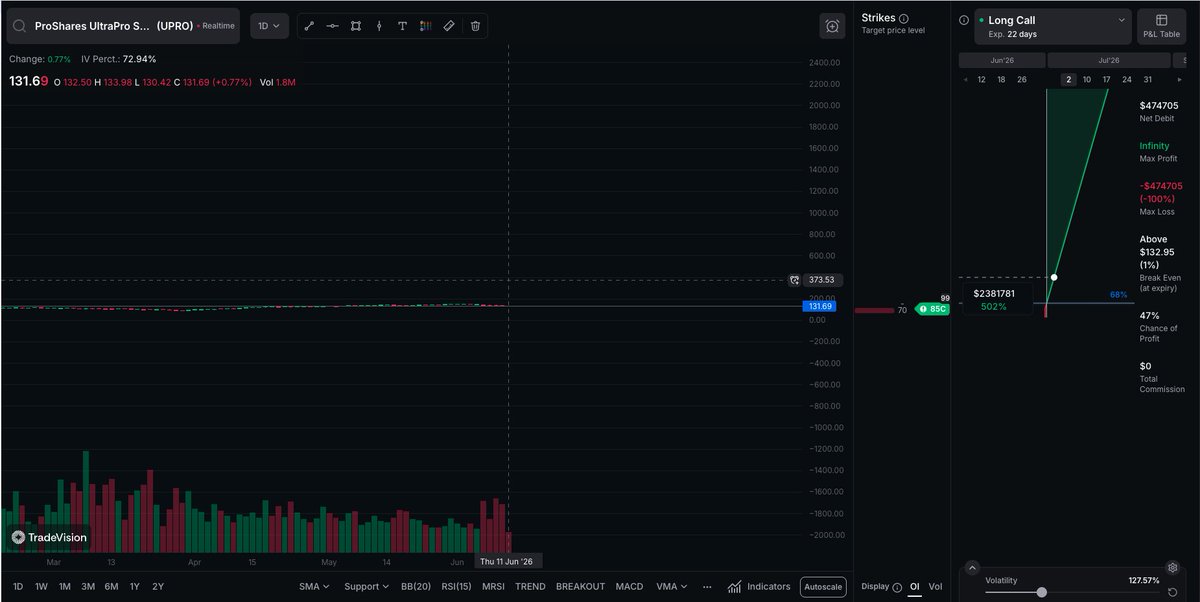Expand the Long Call strategy dropdown
Screen dimensions: 1200x602
coord(1052,27)
